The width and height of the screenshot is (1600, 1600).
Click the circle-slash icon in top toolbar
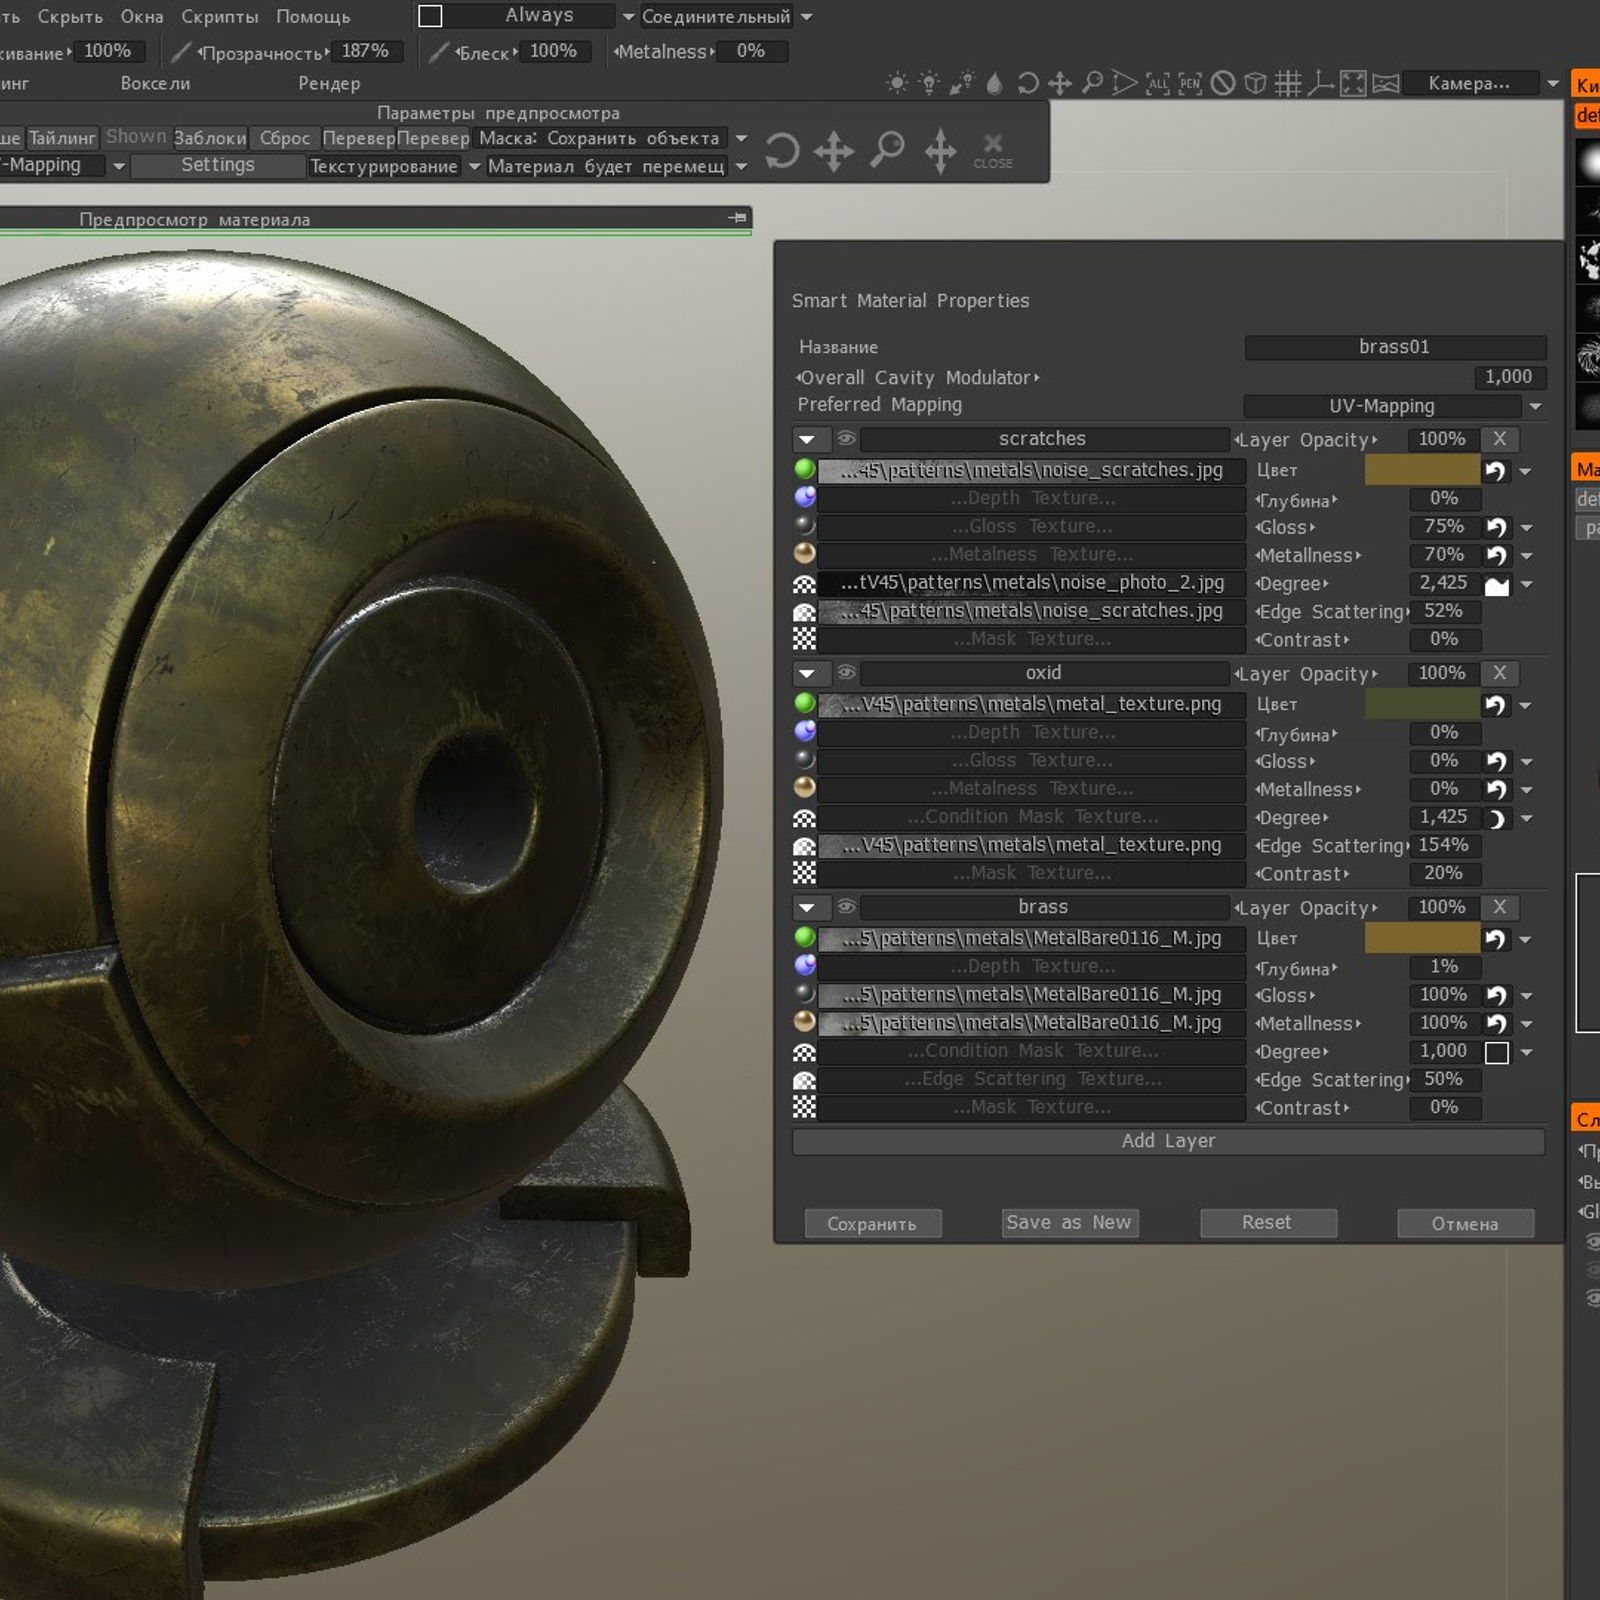1223,83
